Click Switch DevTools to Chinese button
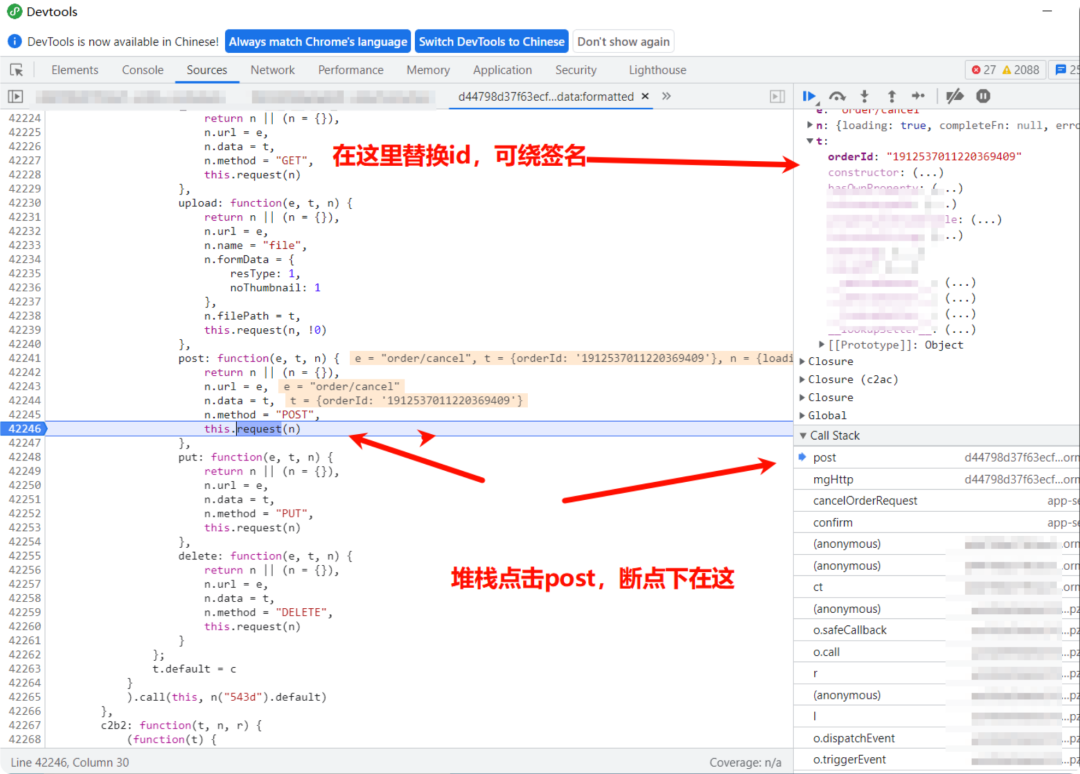Screen dimensions: 1080x774 pyautogui.click(x=492, y=41)
